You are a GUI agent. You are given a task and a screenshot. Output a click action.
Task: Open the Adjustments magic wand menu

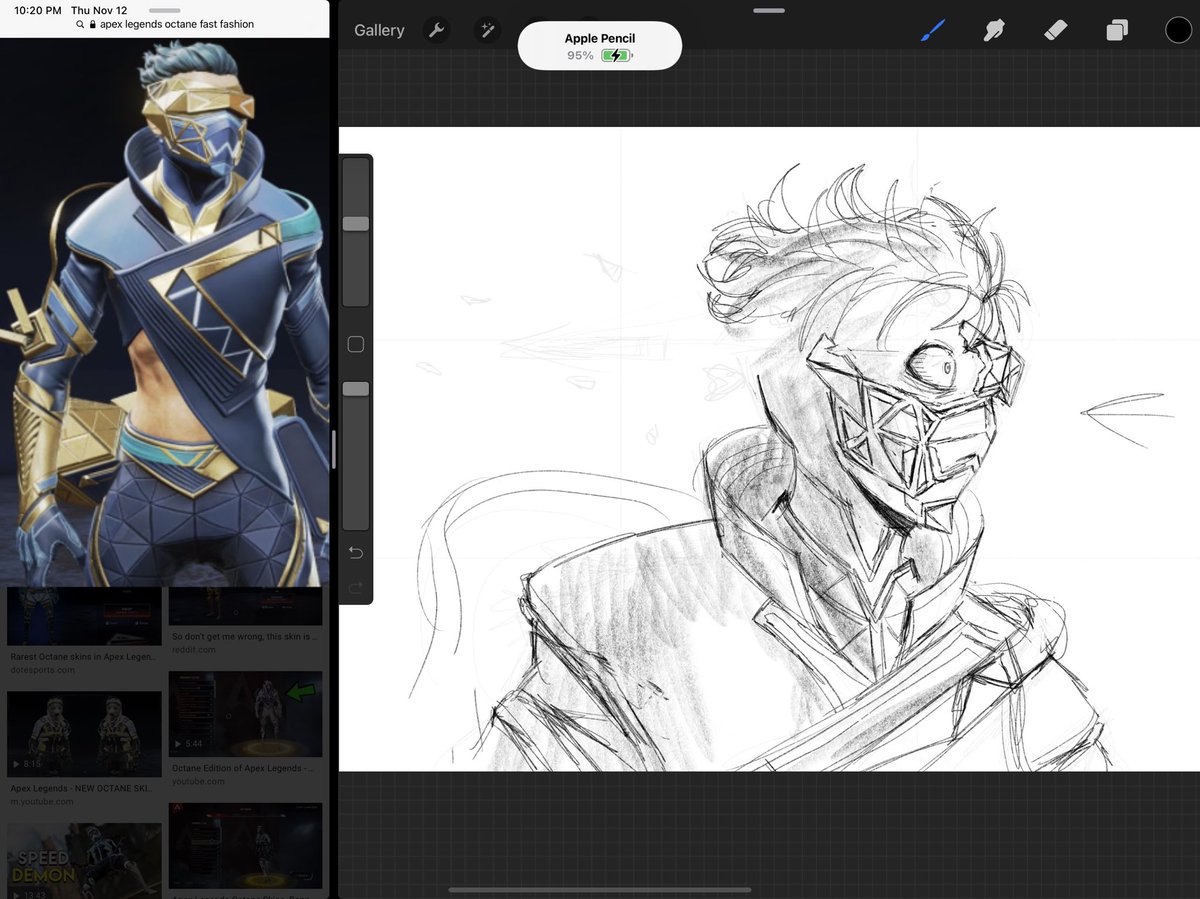click(x=487, y=30)
